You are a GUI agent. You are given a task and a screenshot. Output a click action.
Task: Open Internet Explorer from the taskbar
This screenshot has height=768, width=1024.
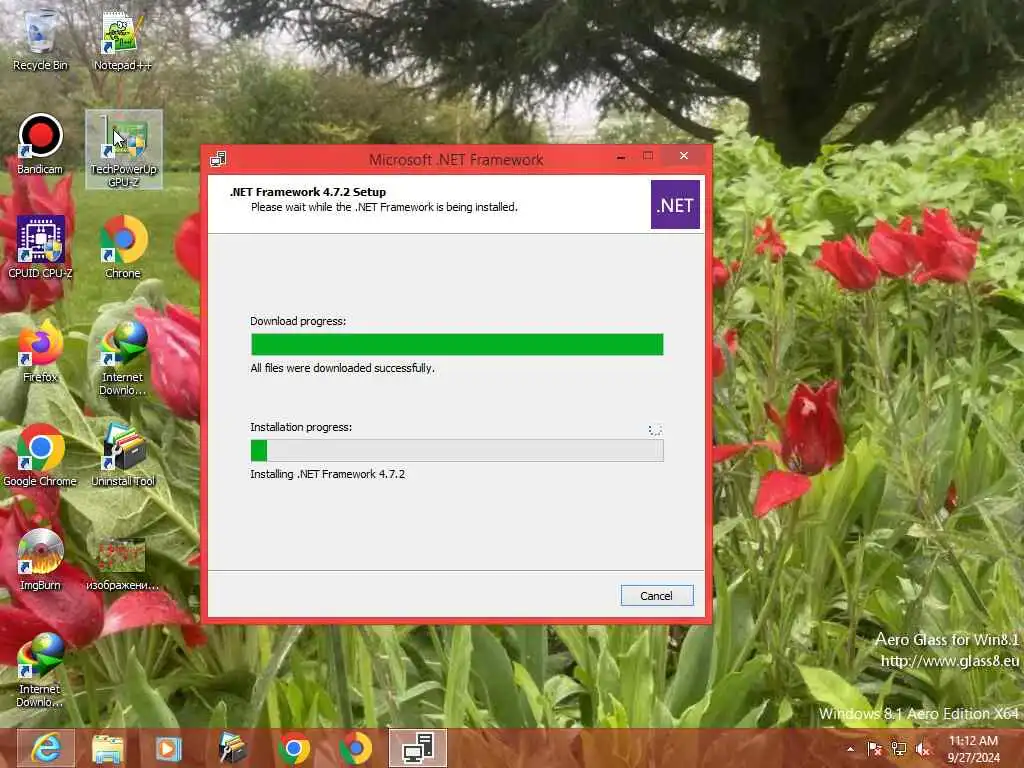(46, 748)
